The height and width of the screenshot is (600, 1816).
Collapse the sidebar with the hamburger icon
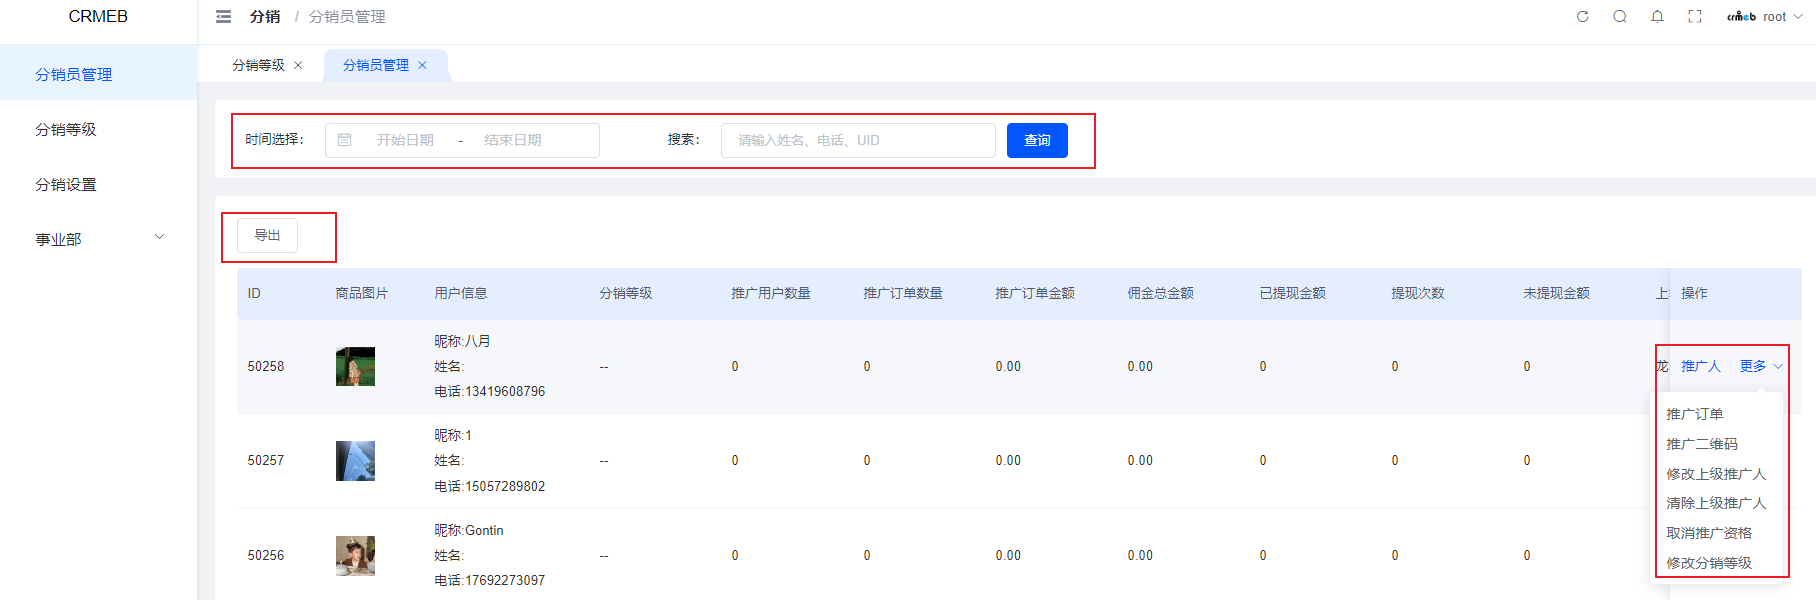tap(224, 17)
